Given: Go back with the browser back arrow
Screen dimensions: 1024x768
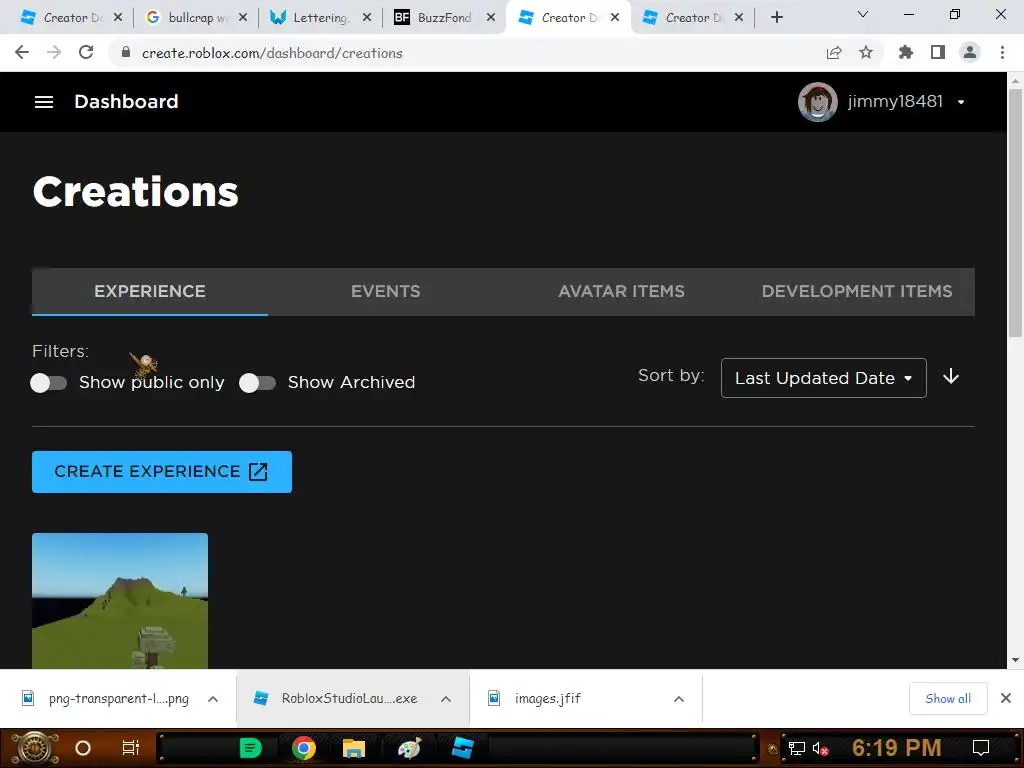Looking at the screenshot, I should [22, 53].
